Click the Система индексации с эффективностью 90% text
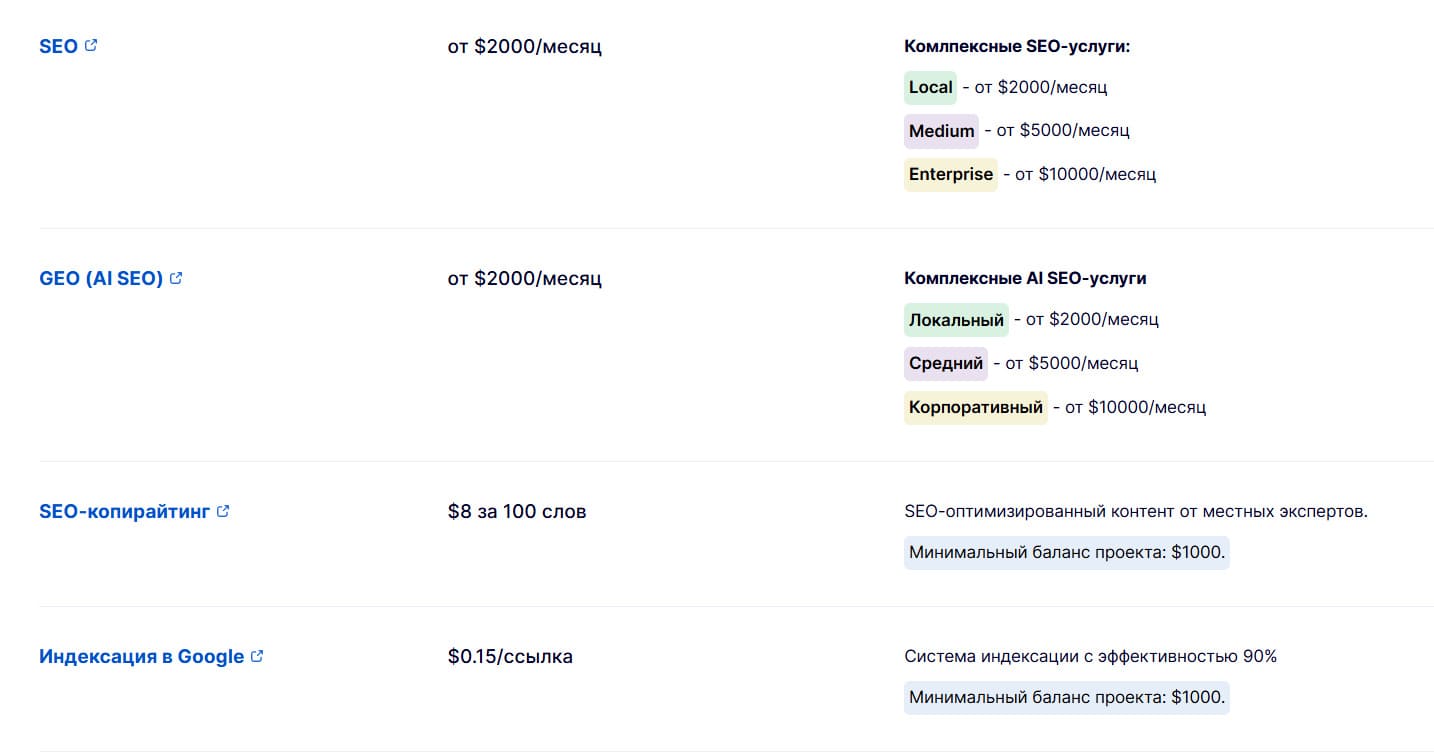 (1090, 657)
